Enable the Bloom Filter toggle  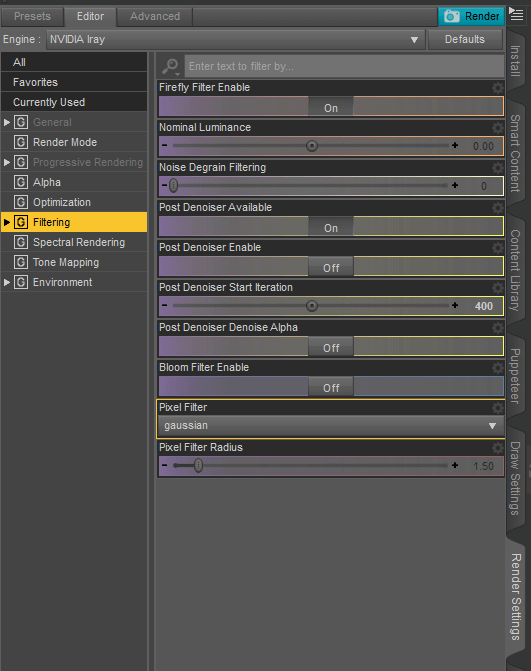(x=331, y=386)
